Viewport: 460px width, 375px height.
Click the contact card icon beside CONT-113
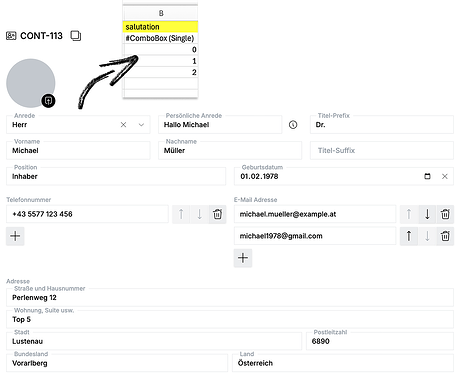pyautogui.click(x=11, y=36)
